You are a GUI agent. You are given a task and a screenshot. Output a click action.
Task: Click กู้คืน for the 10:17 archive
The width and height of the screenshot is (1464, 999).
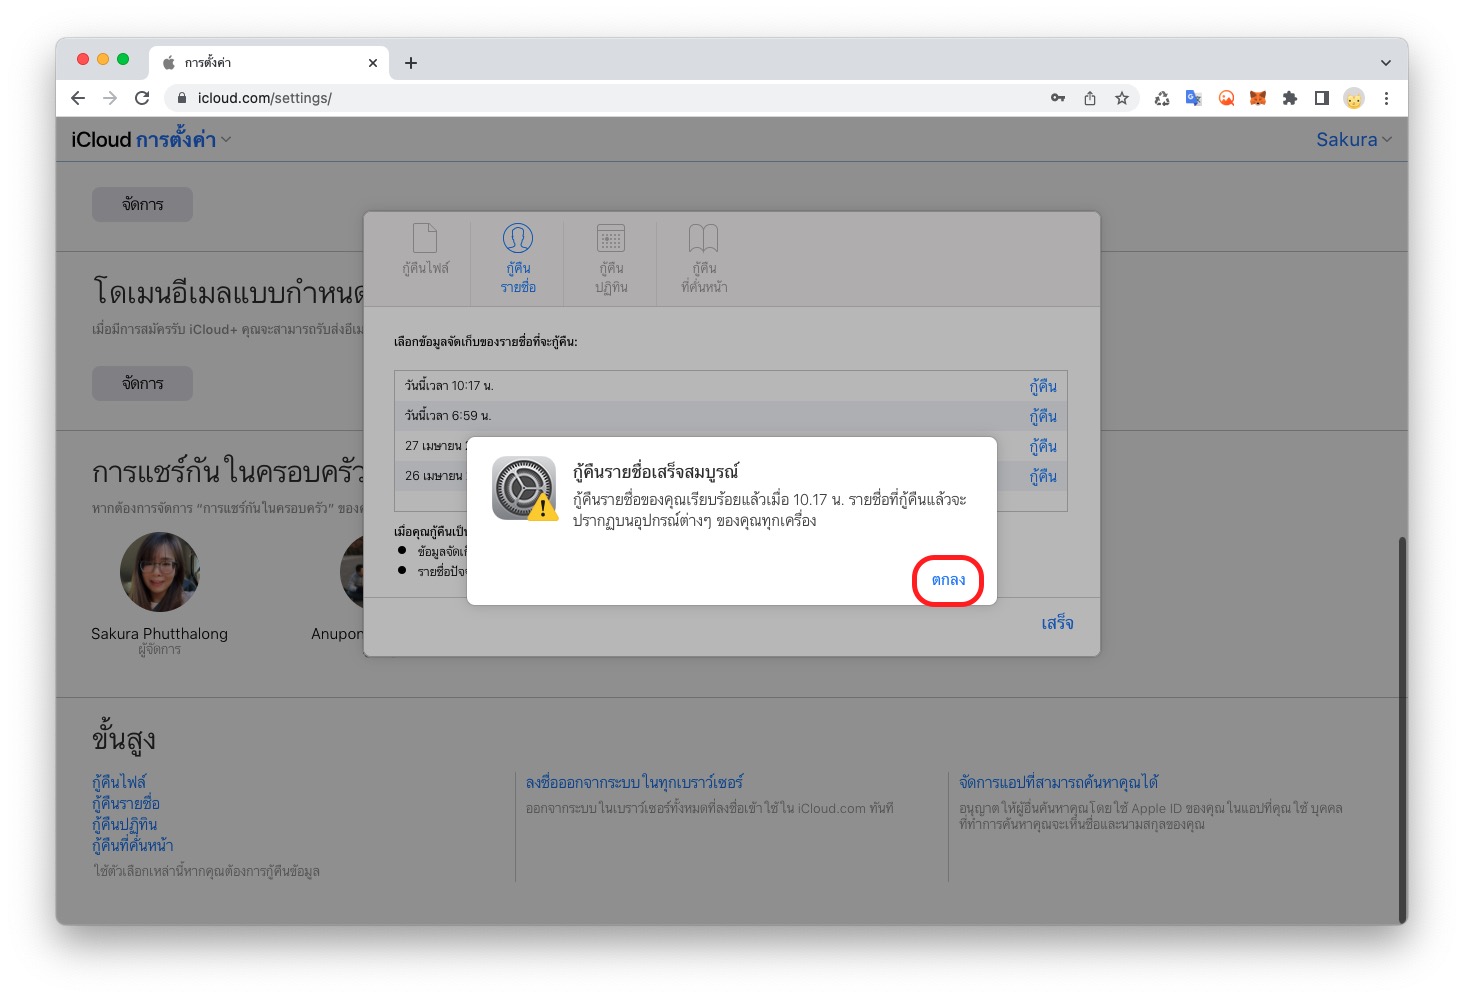(1042, 386)
